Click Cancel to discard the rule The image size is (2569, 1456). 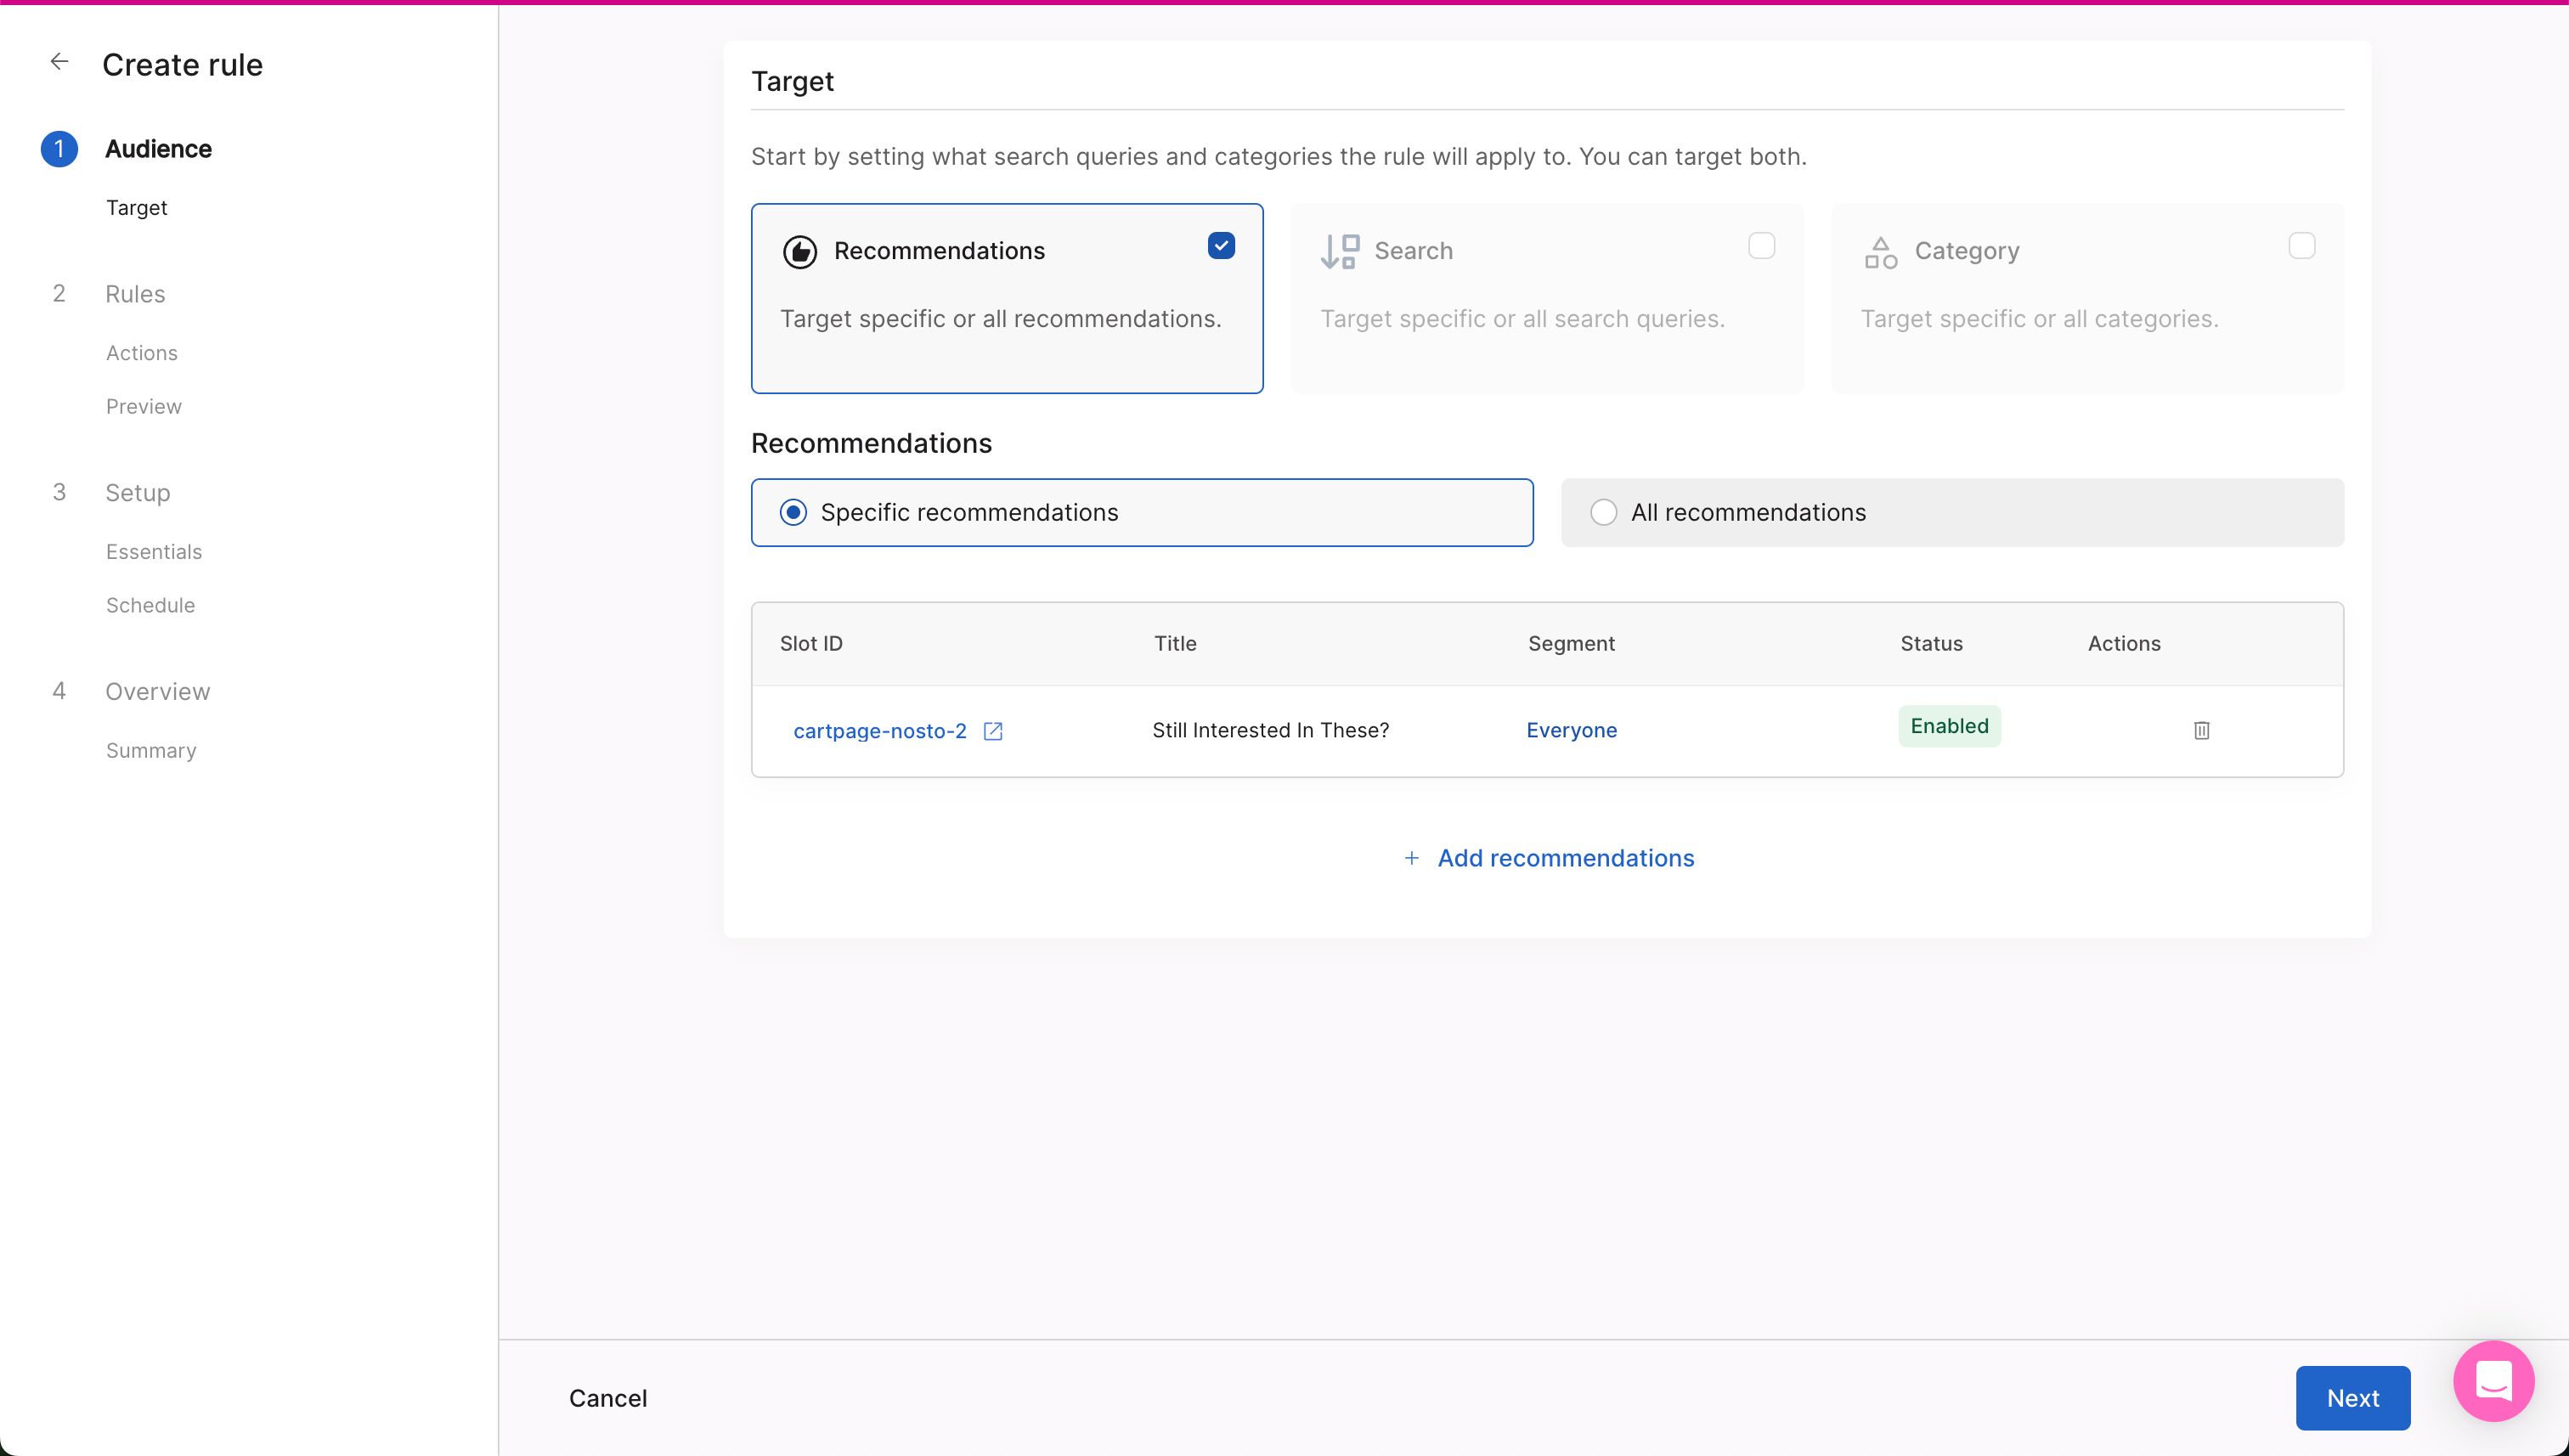coord(608,1397)
